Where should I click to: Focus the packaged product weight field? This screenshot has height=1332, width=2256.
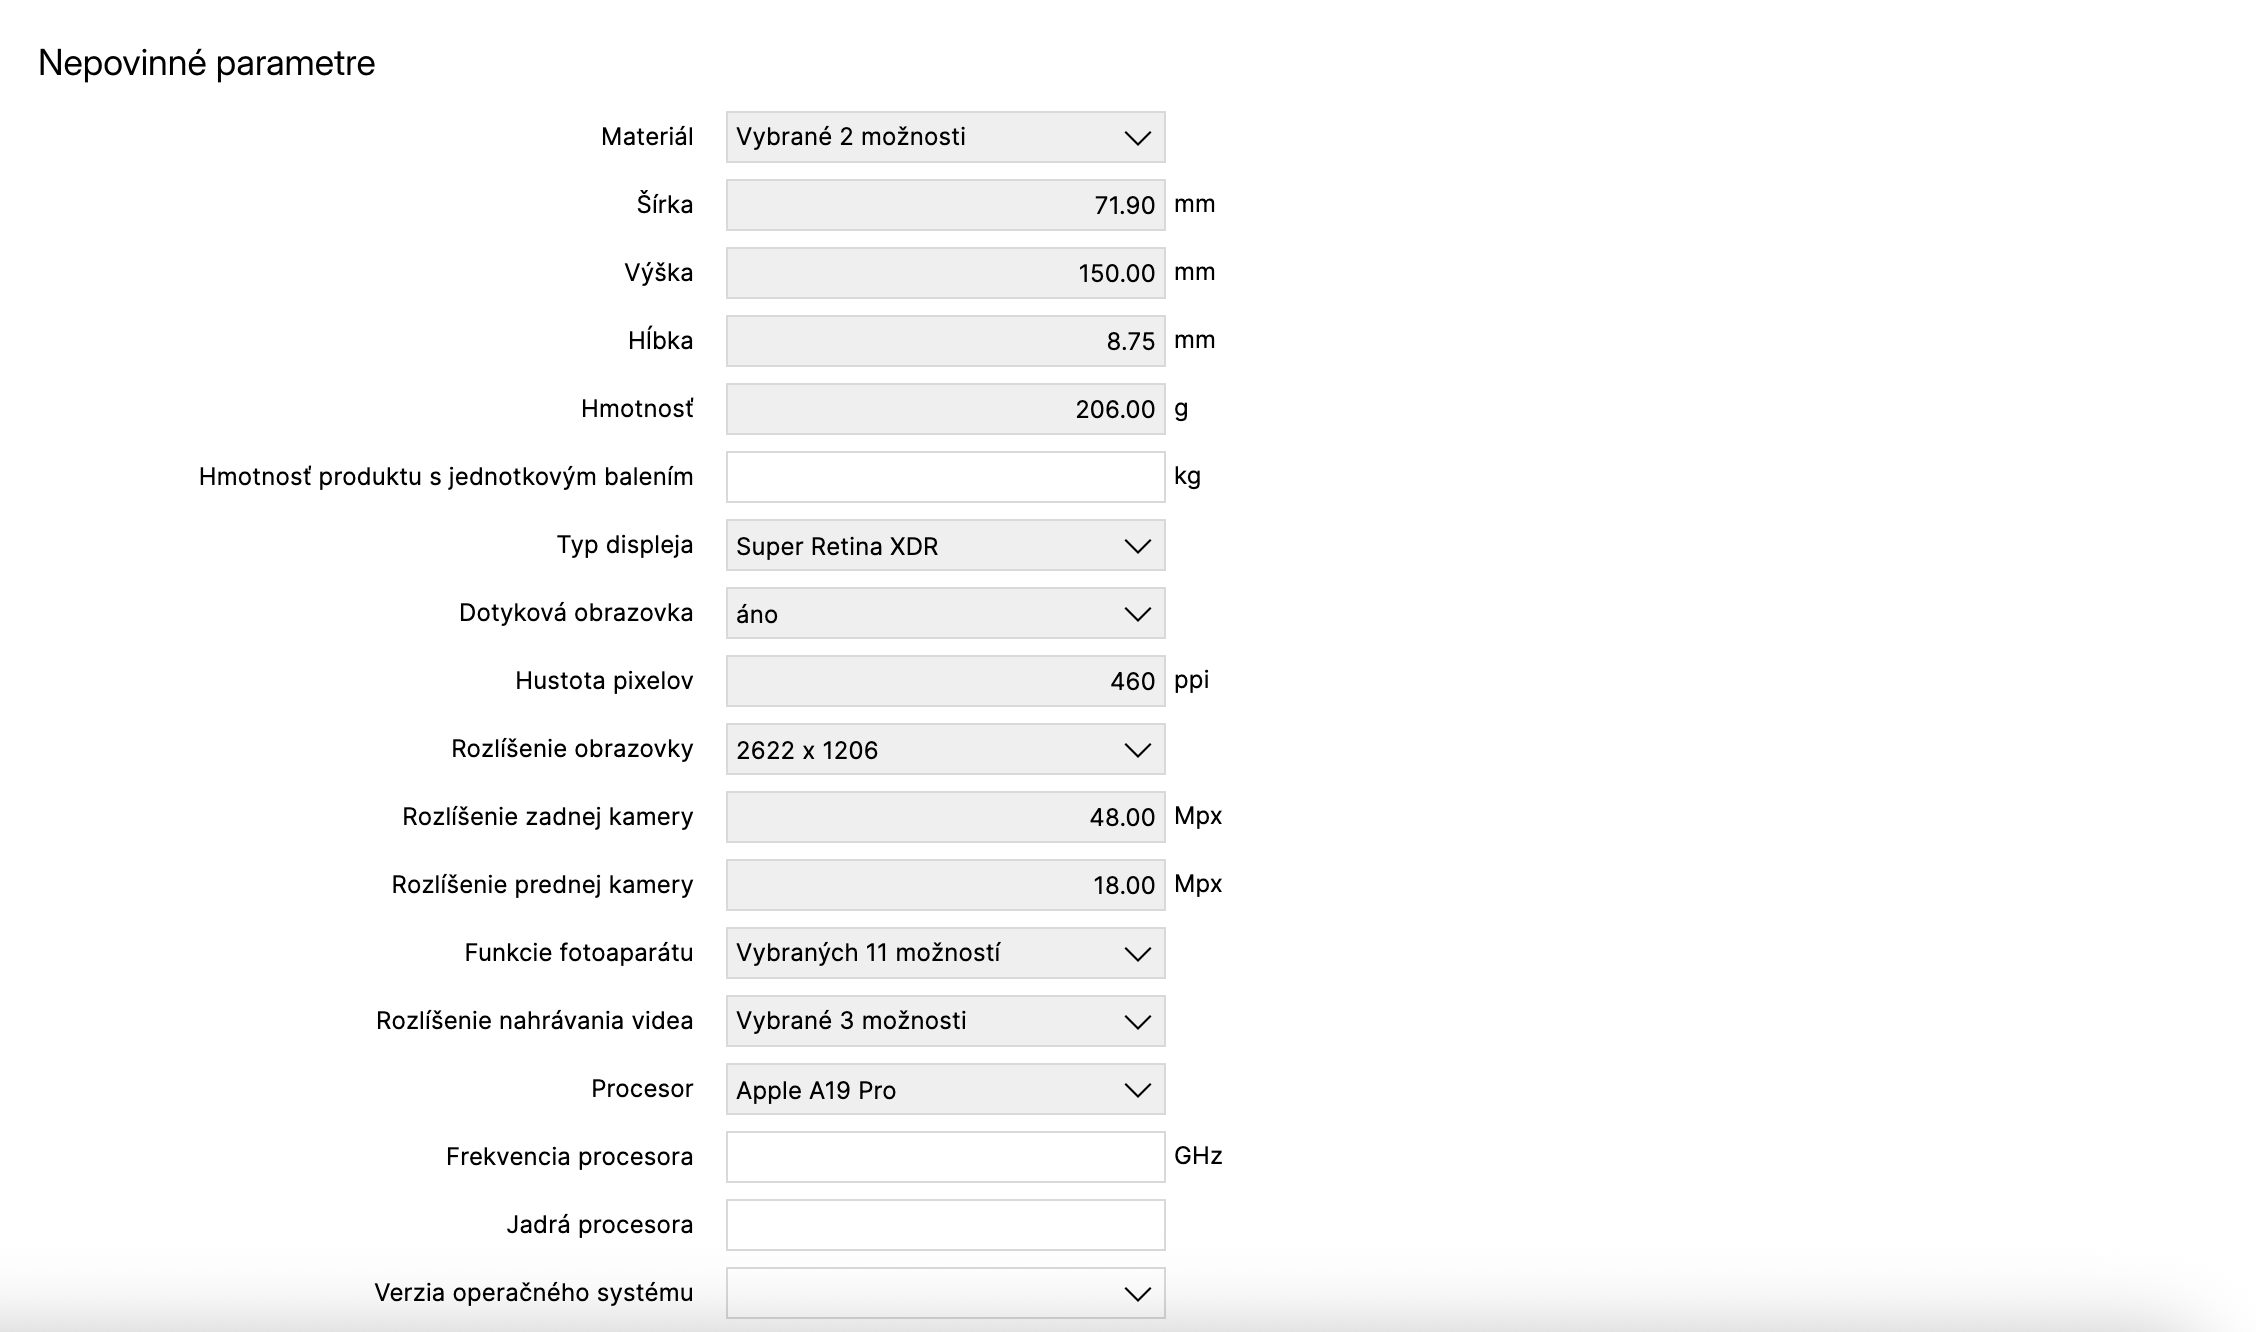(944, 477)
